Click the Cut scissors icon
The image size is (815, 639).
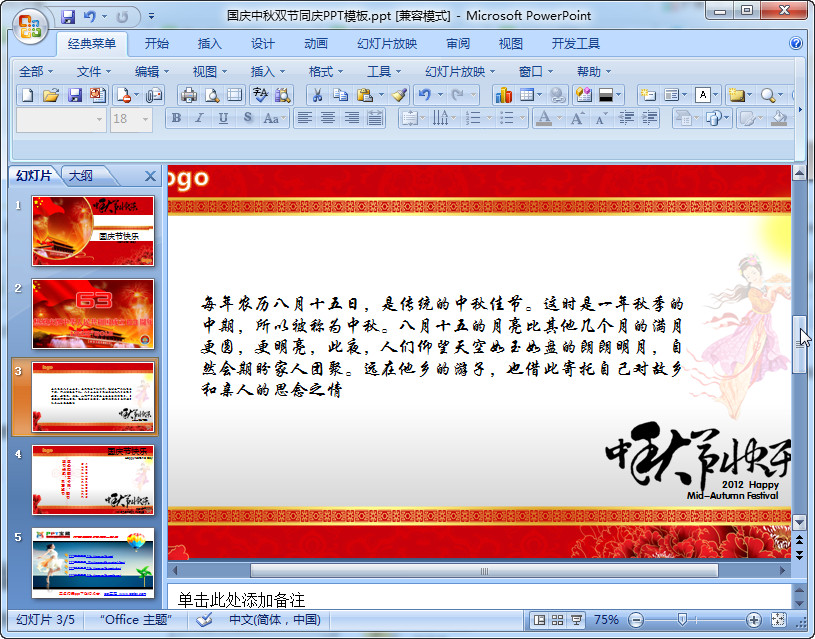(x=317, y=95)
